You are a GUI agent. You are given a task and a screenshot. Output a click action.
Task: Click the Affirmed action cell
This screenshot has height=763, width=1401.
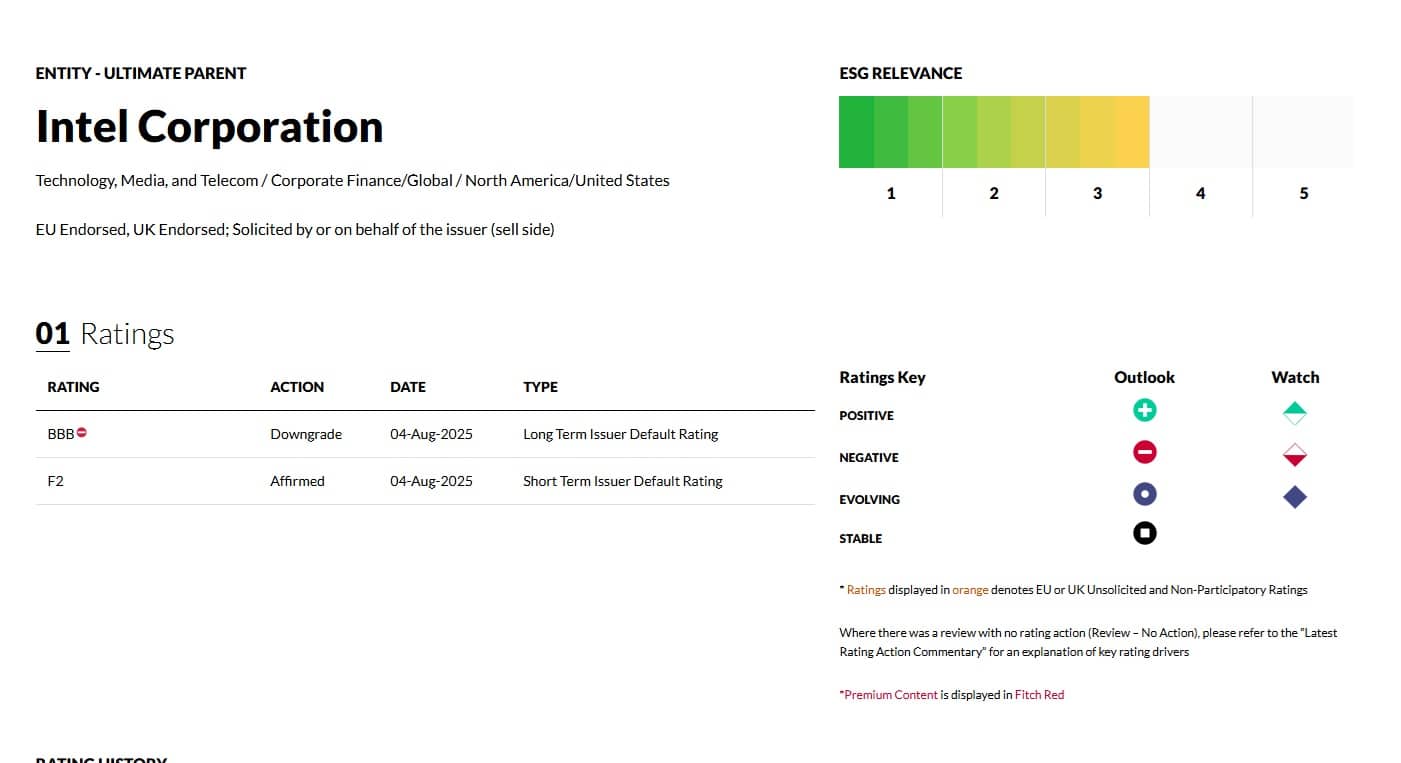[x=297, y=481]
